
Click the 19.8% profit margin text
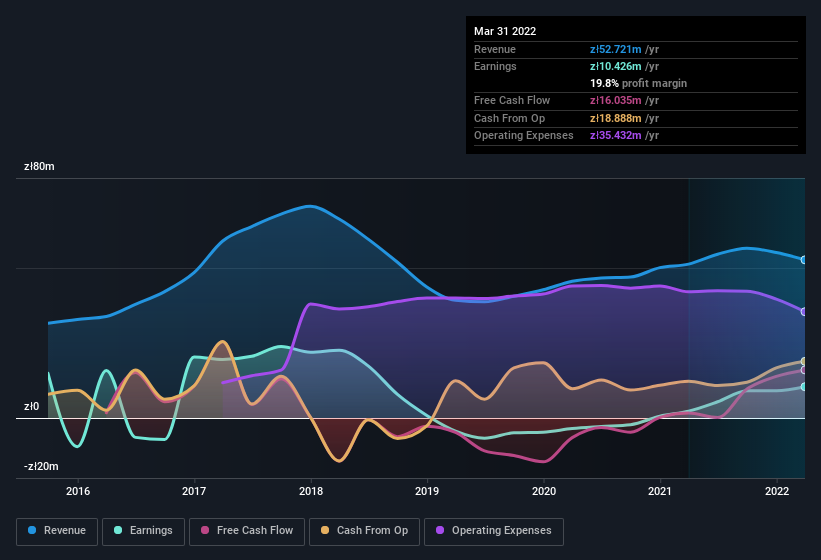point(638,83)
